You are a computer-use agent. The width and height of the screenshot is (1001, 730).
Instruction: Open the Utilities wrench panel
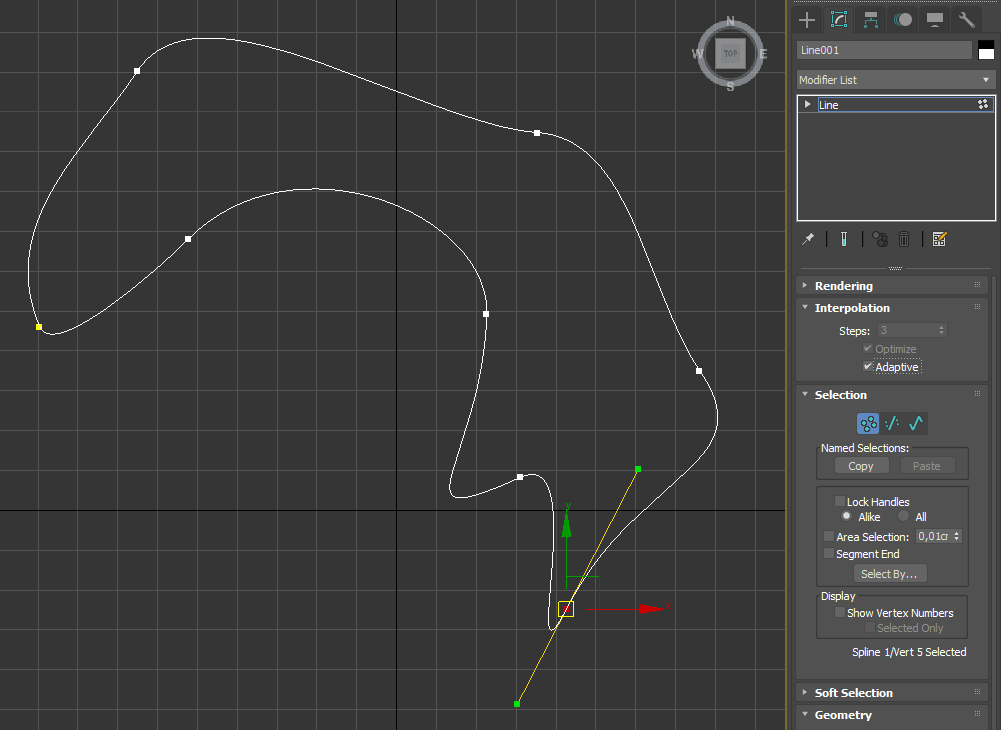967,19
